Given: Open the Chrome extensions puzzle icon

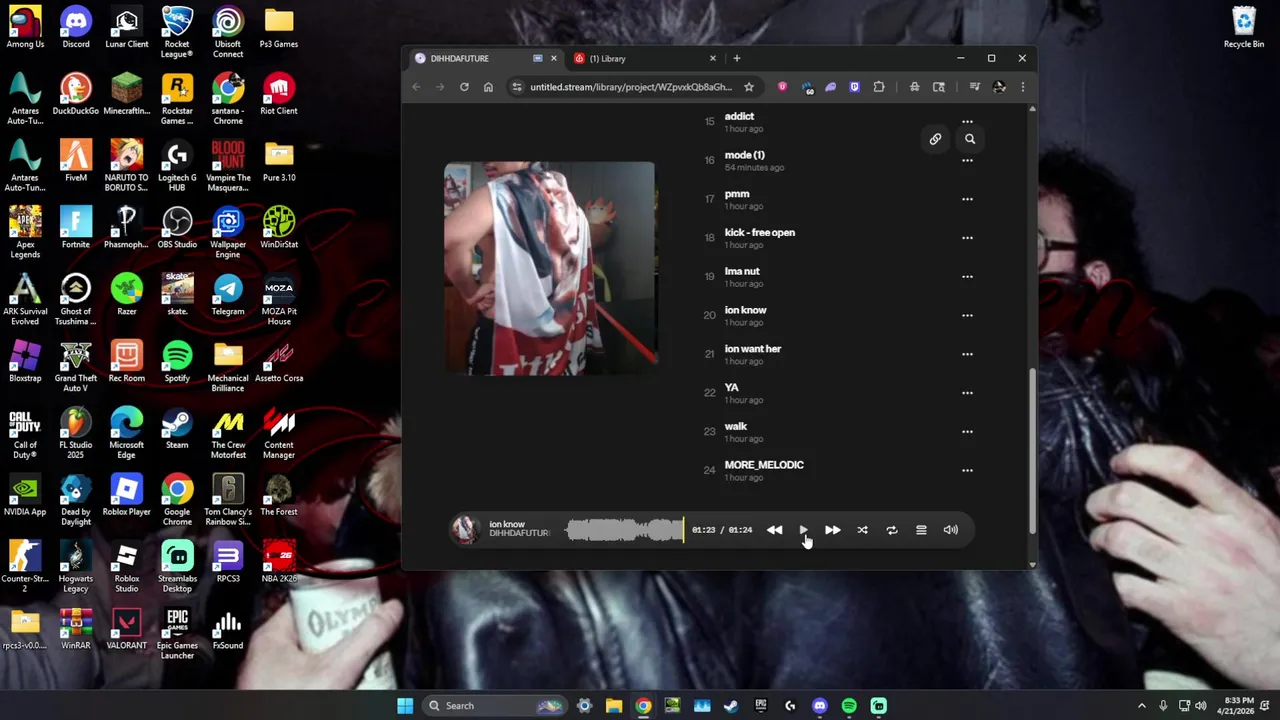Looking at the screenshot, I should pyautogui.click(x=878, y=87).
